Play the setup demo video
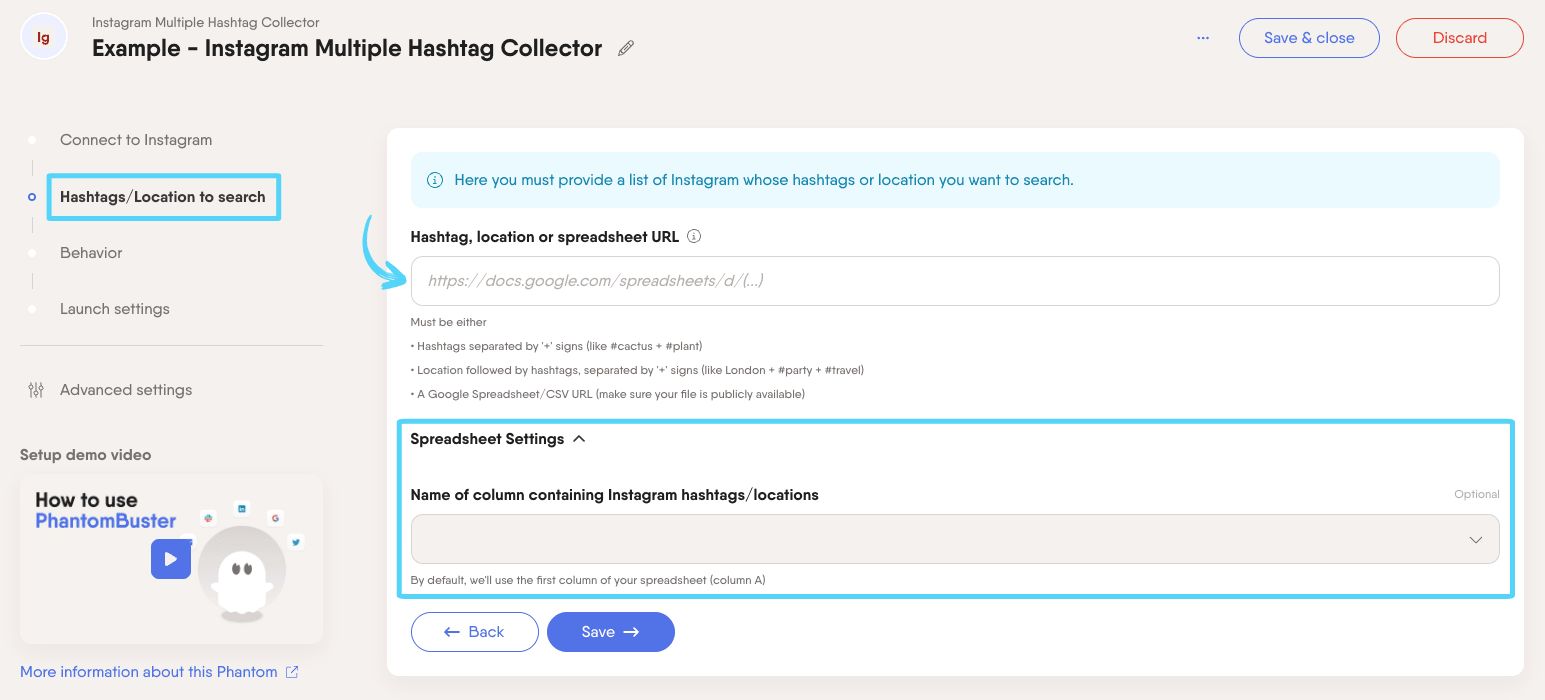The width and height of the screenshot is (1545, 700). (171, 559)
